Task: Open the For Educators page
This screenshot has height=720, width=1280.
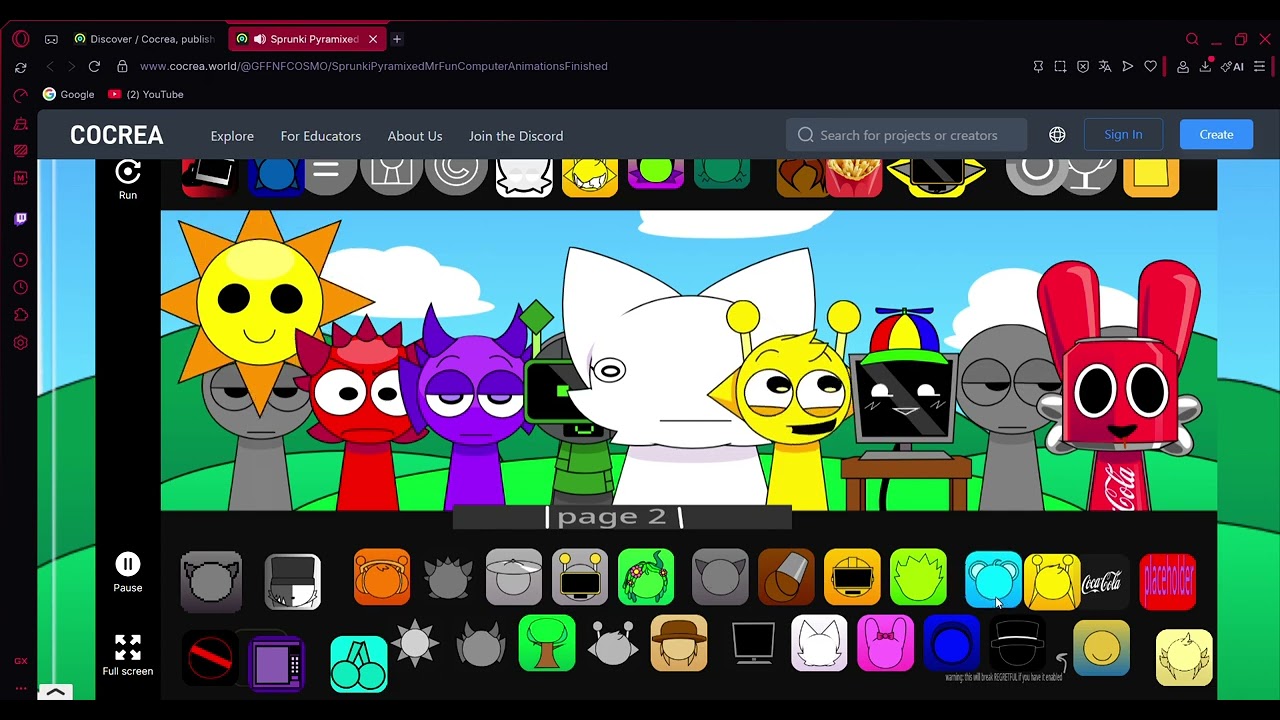Action: coord(320,136)
